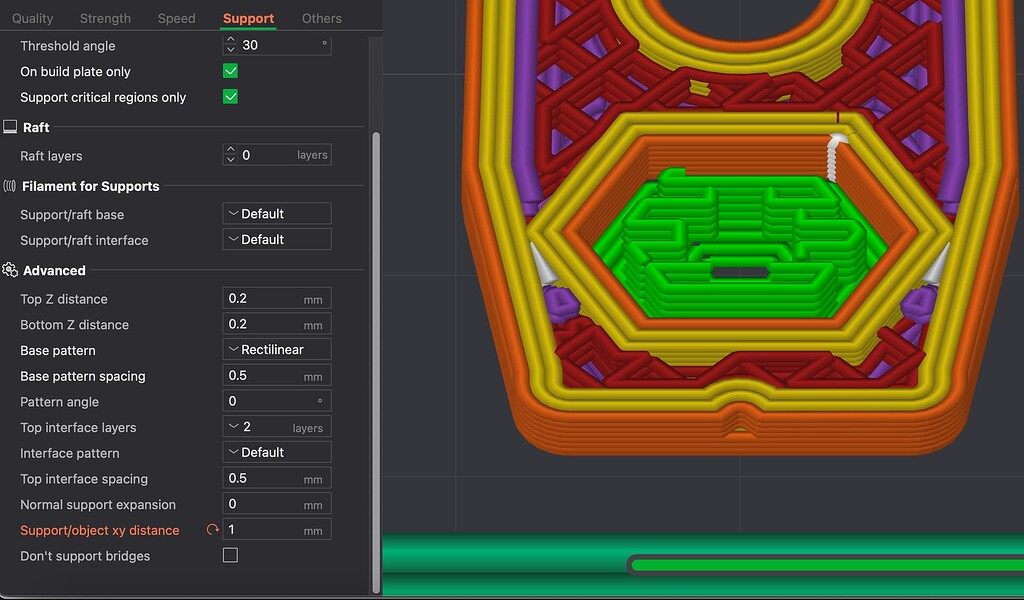The width and height of the screenshot is (1024, 600).
Task: Click the Base pattern spacing field
Action: 277,375
